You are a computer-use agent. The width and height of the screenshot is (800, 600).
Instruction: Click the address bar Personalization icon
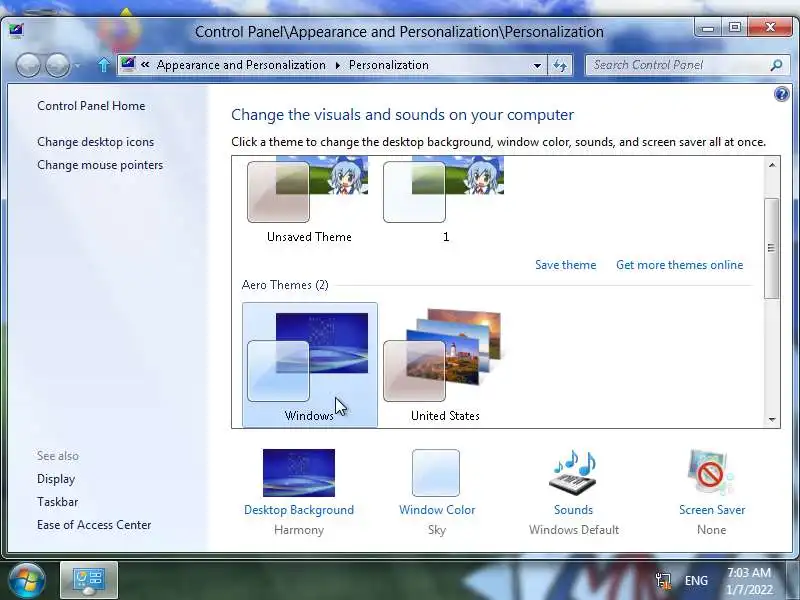coord(128,64)
